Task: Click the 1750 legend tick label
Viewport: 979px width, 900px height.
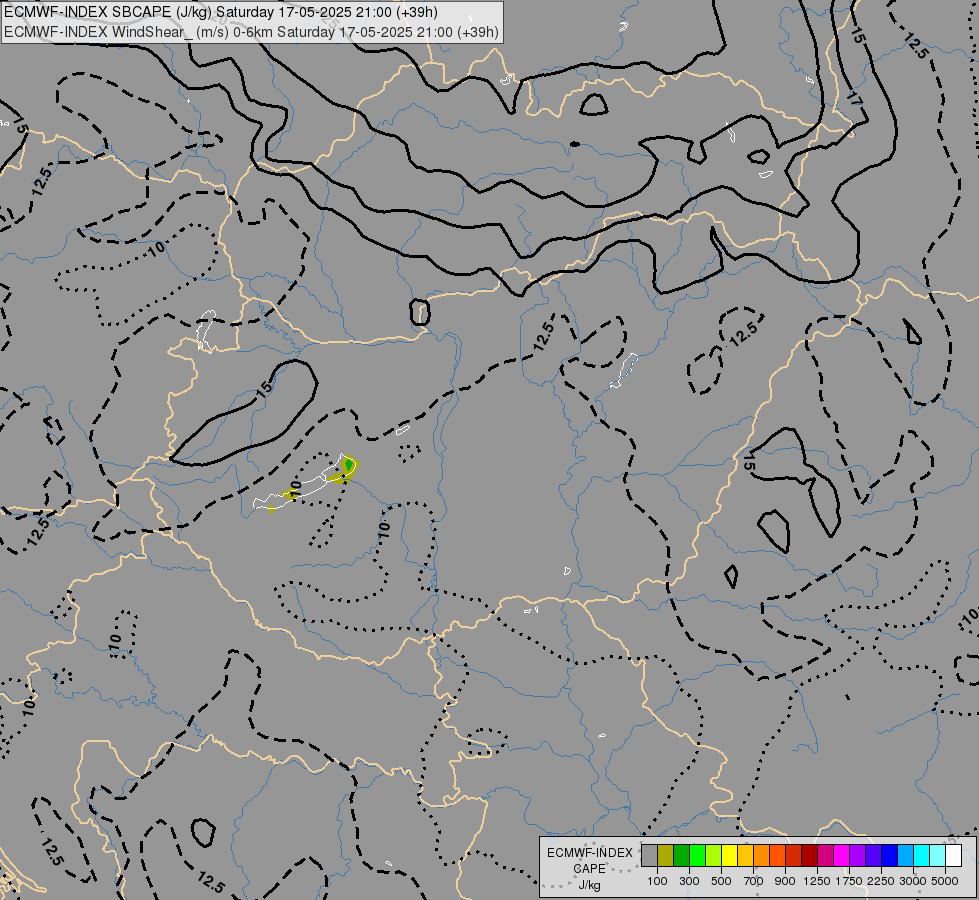Action: tap(849, 881)
